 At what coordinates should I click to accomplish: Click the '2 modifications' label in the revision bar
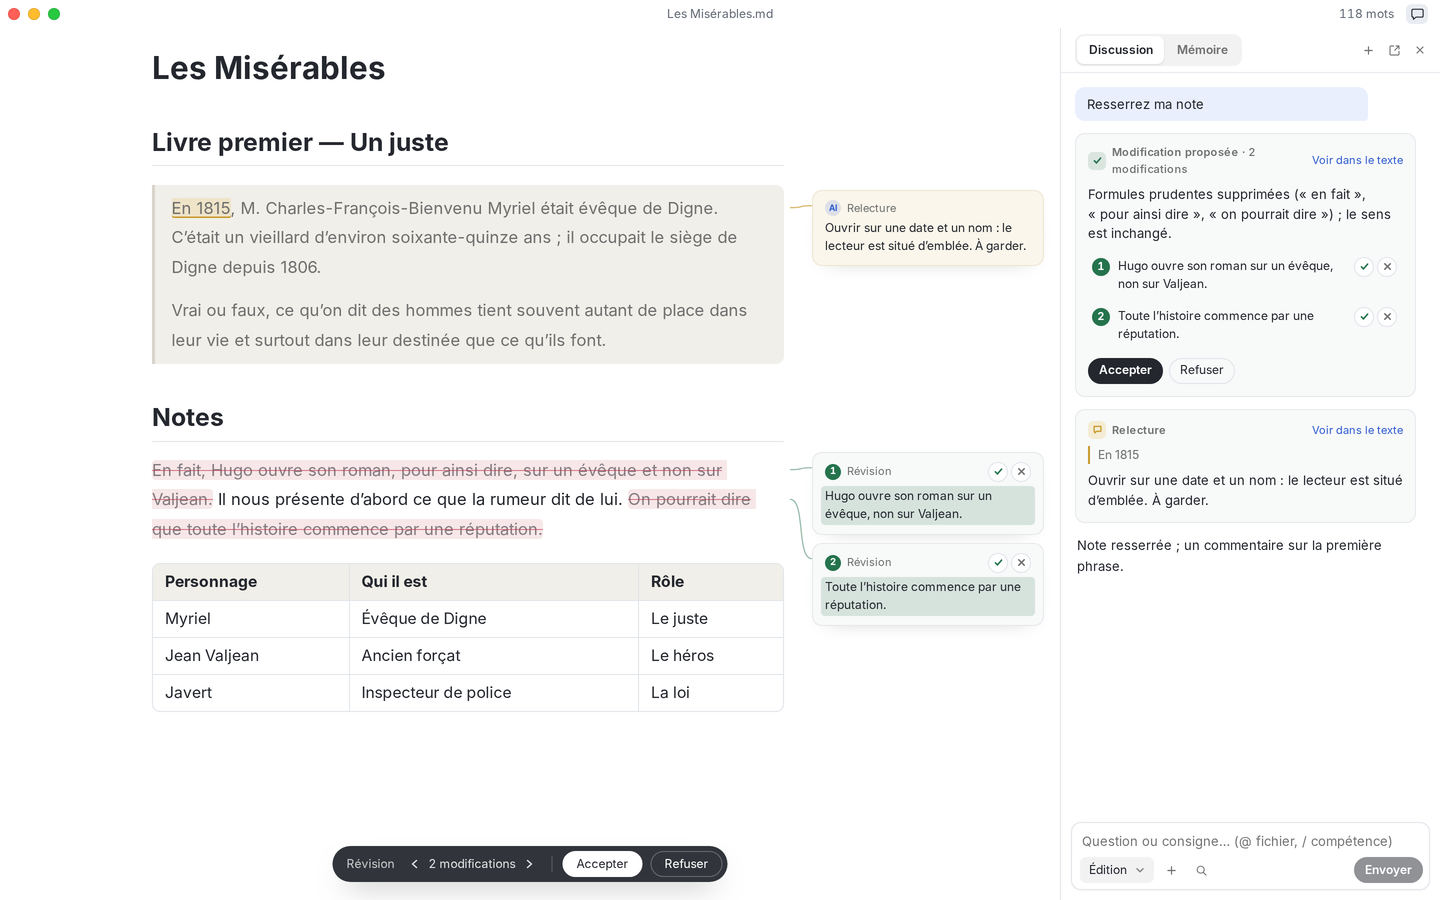472,864
